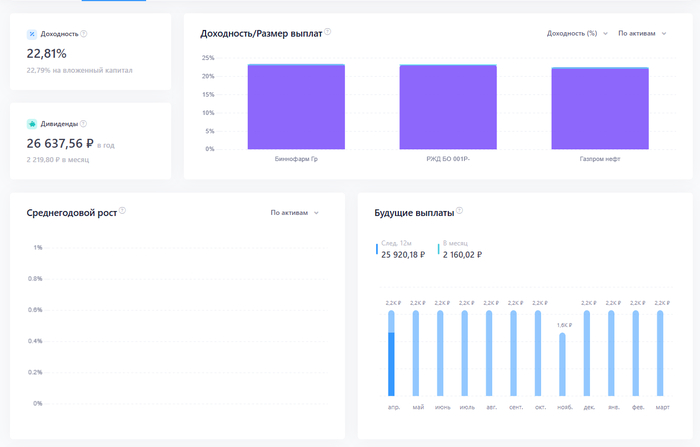Image resolution: width=700 pixels, height=447 pixels.
Task: Select the нояб. payout bar
Action: 562,364
